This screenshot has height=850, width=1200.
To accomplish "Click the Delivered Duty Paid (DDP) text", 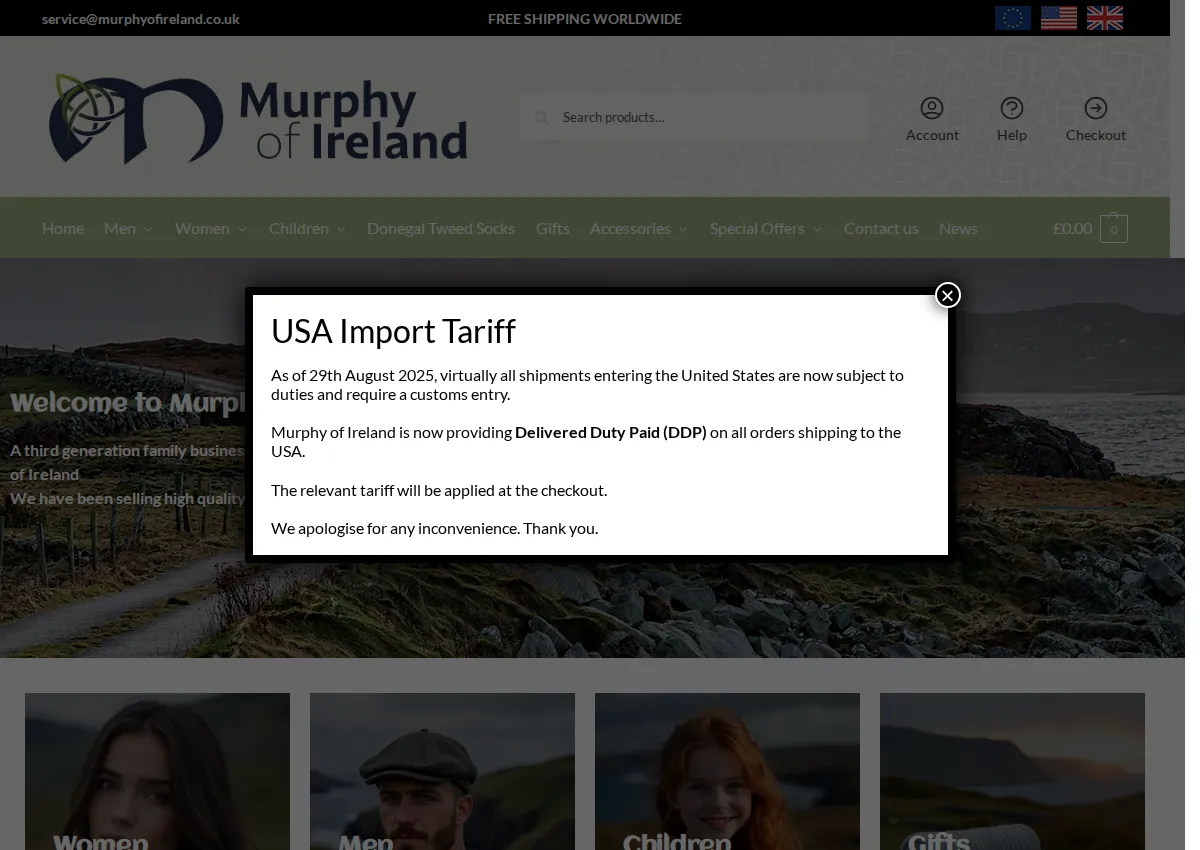I will point(611,432).
